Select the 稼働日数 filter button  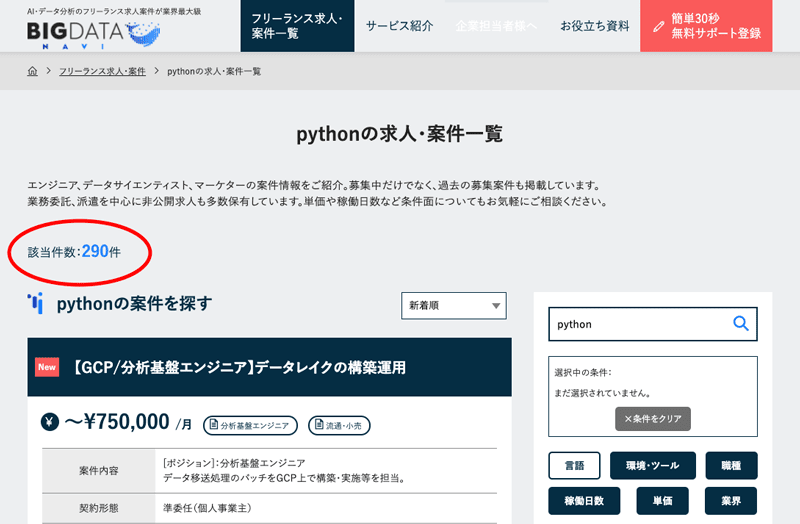(584, 501)
